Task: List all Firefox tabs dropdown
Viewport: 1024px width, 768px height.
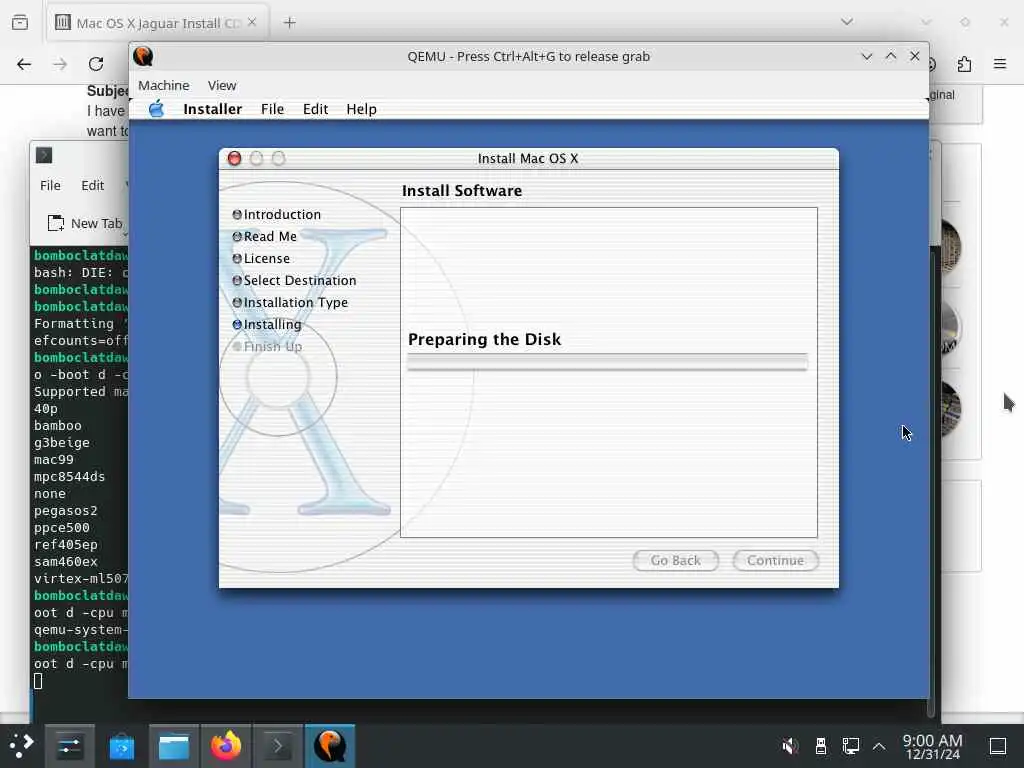Action: click(847, 22)
